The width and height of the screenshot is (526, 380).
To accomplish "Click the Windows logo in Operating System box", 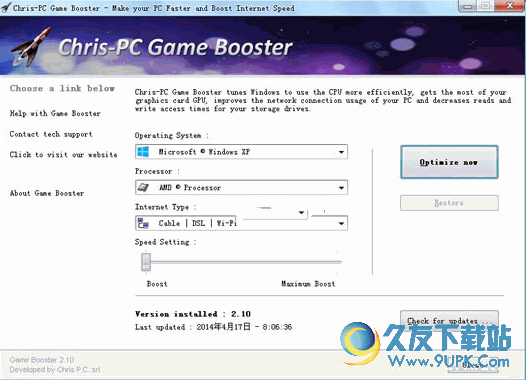I will click(143, 152).
